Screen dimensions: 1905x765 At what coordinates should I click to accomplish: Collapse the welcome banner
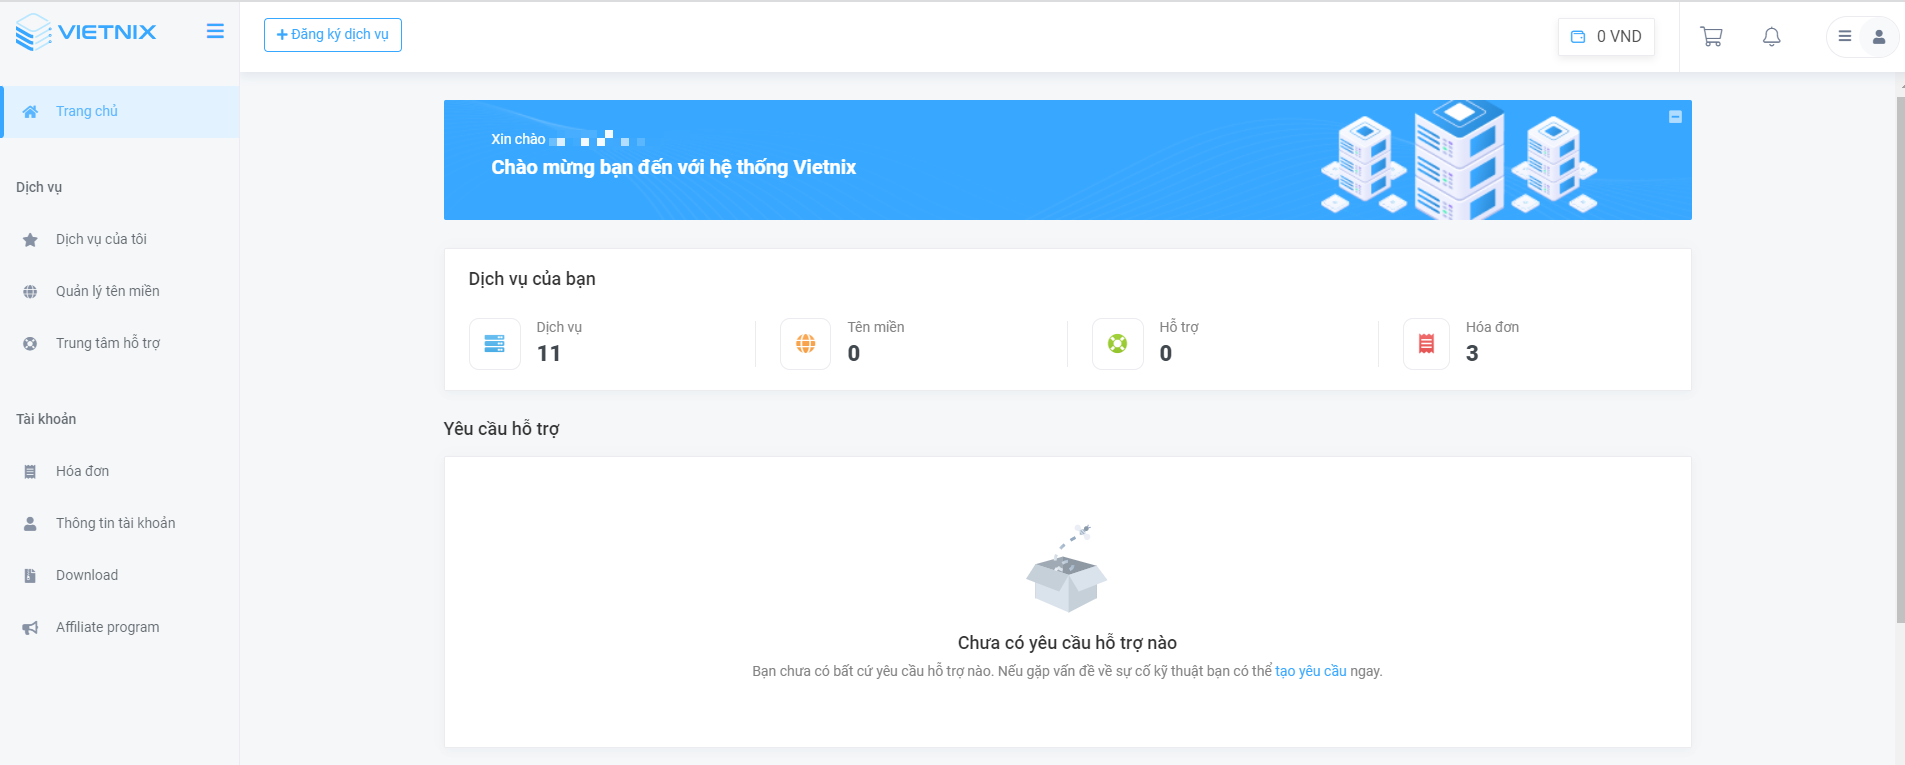(1675, 117)
